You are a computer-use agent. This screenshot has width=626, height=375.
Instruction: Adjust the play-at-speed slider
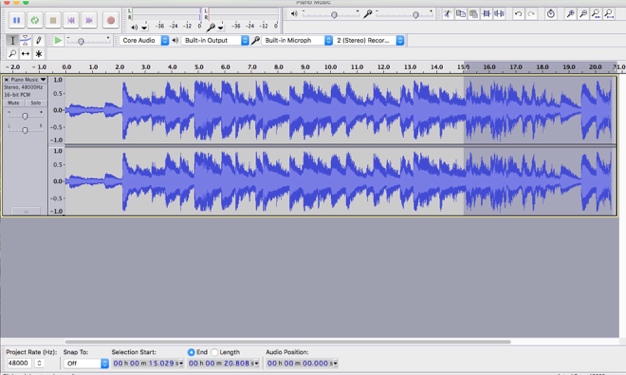click(x=81, y=41)
